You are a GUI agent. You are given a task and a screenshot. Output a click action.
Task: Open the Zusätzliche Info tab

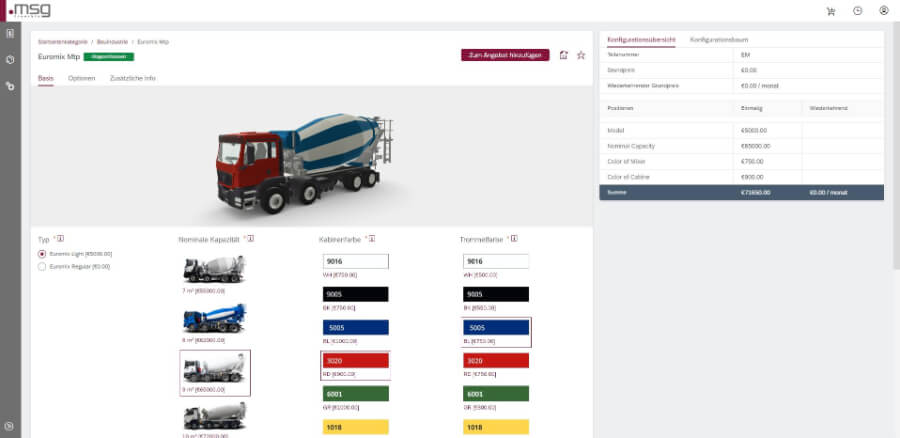click(x=133, y=78)
